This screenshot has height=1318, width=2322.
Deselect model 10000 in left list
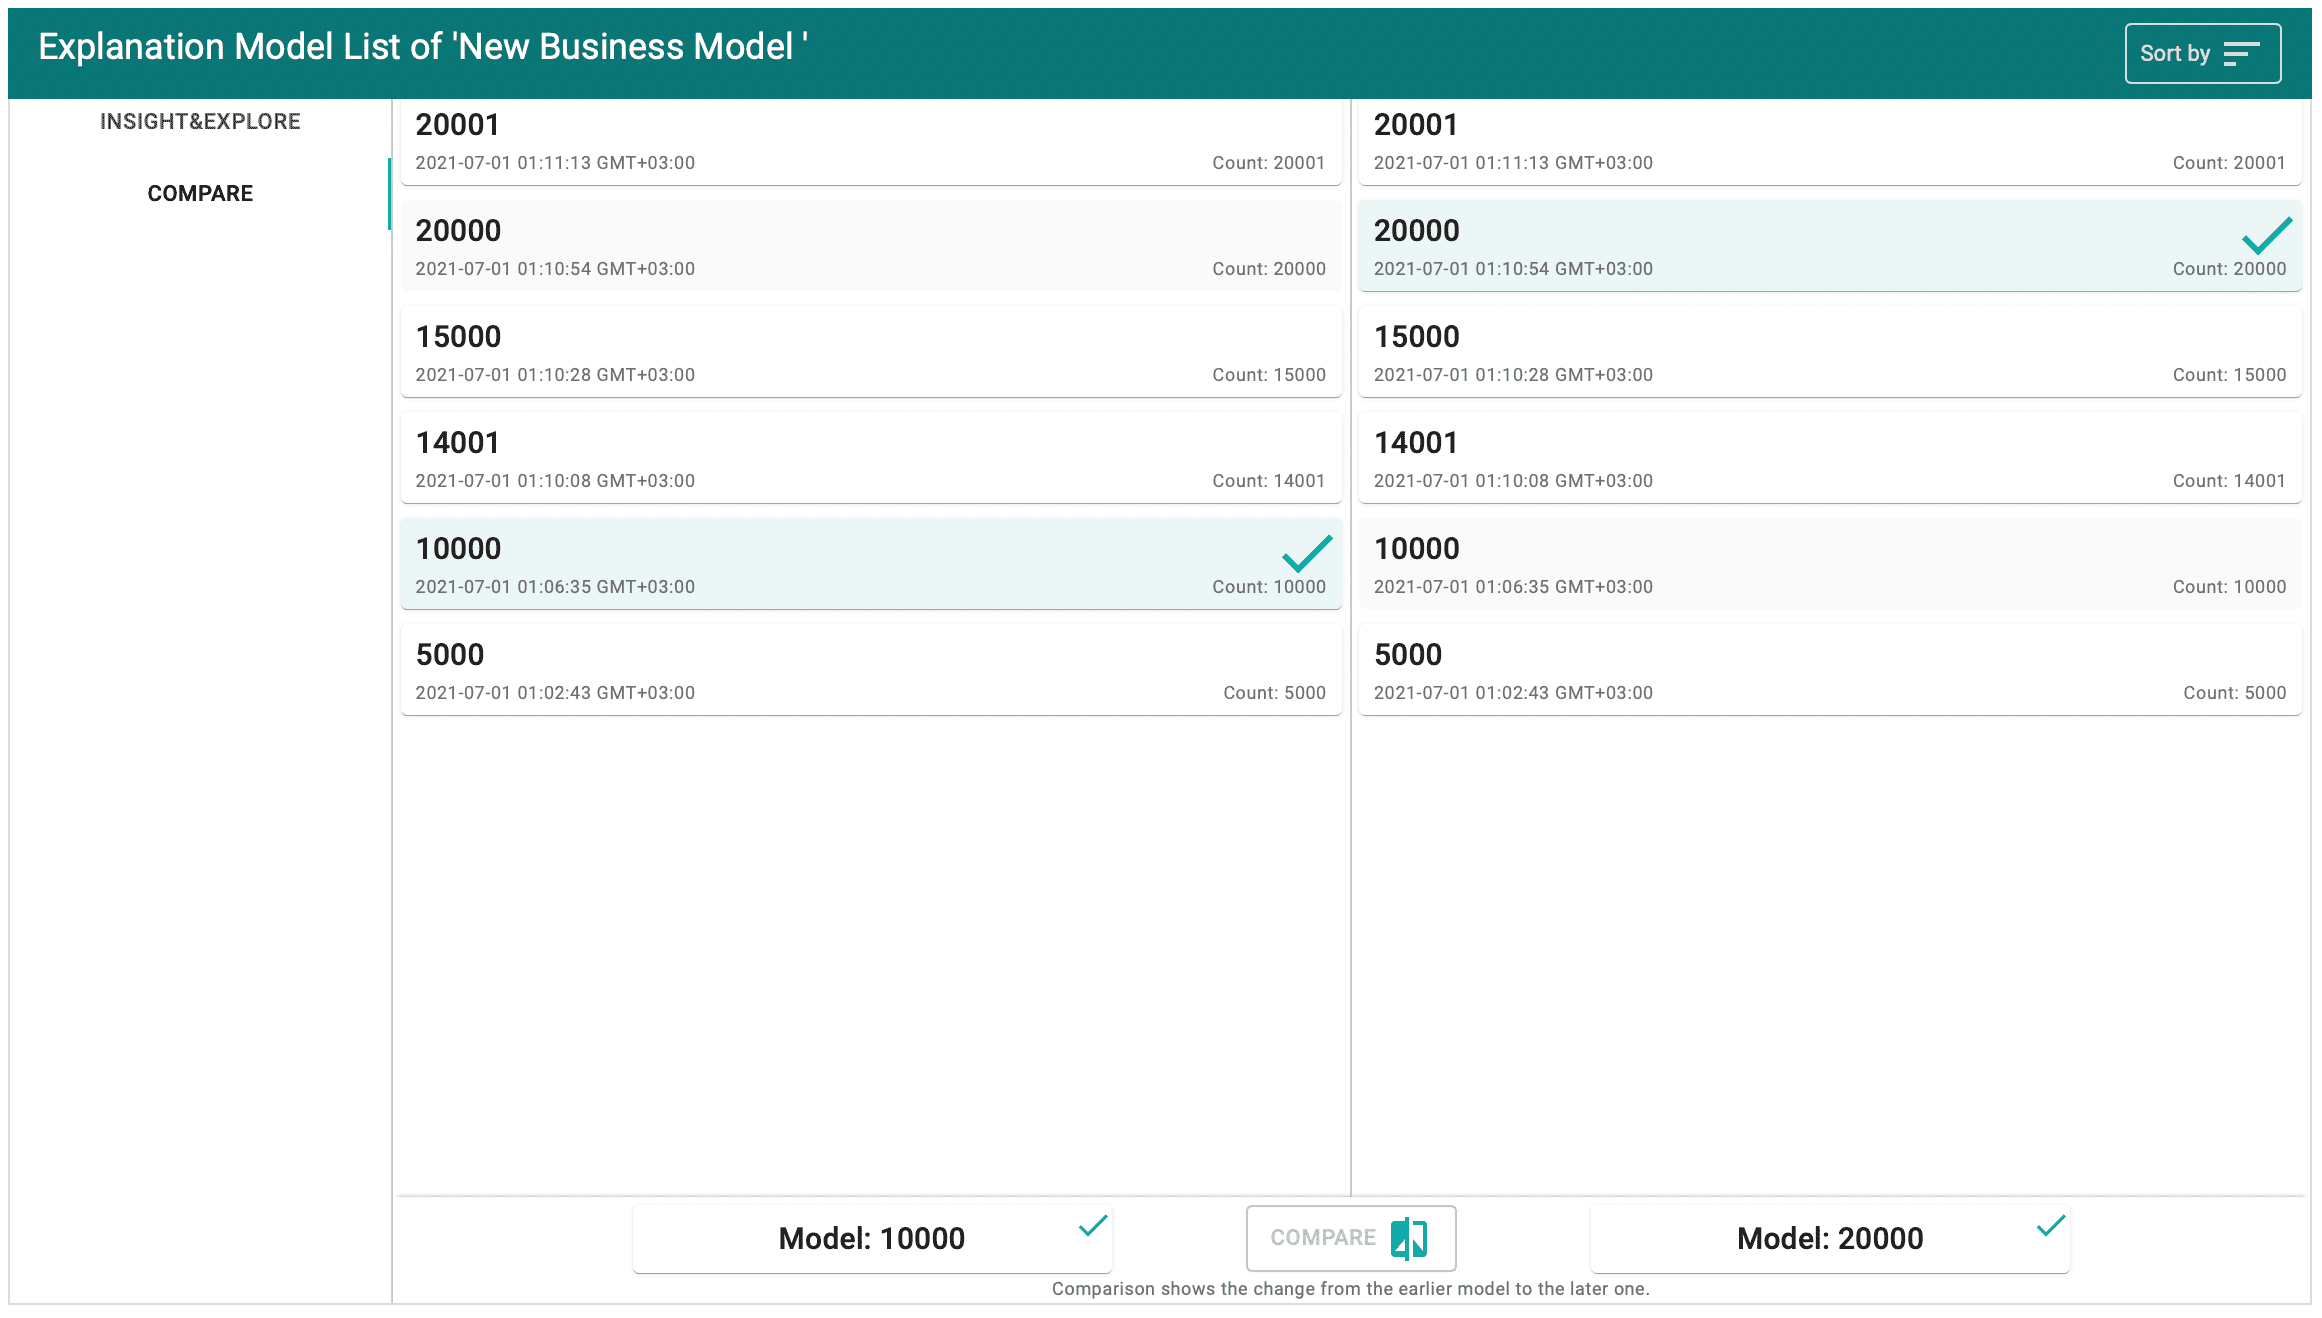coord(871,564)
